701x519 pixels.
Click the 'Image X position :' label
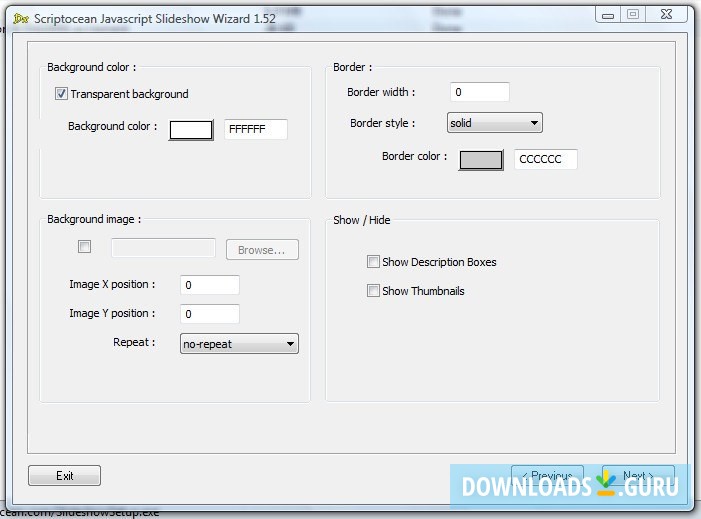[x=112, y=284]
